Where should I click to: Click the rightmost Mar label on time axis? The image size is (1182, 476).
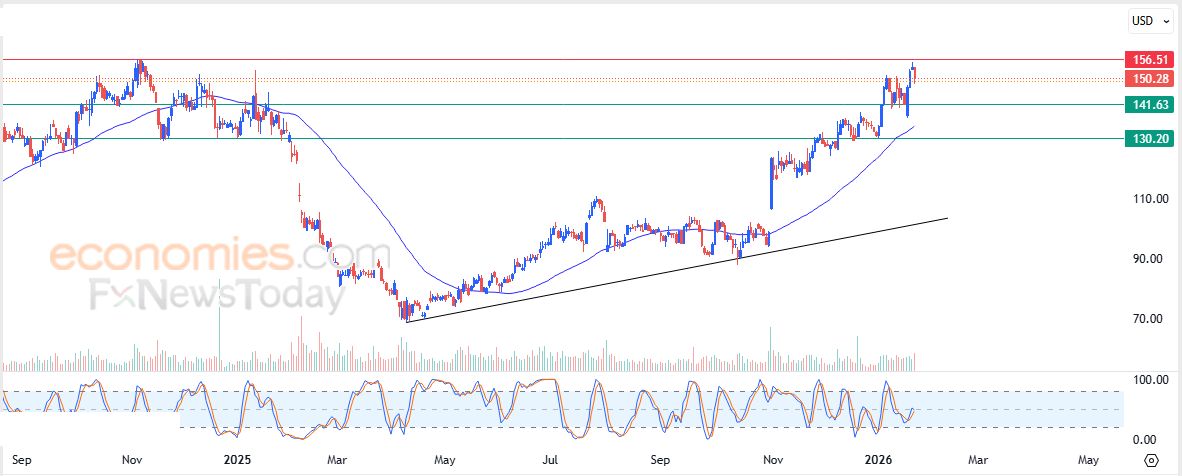click(976, 459)
